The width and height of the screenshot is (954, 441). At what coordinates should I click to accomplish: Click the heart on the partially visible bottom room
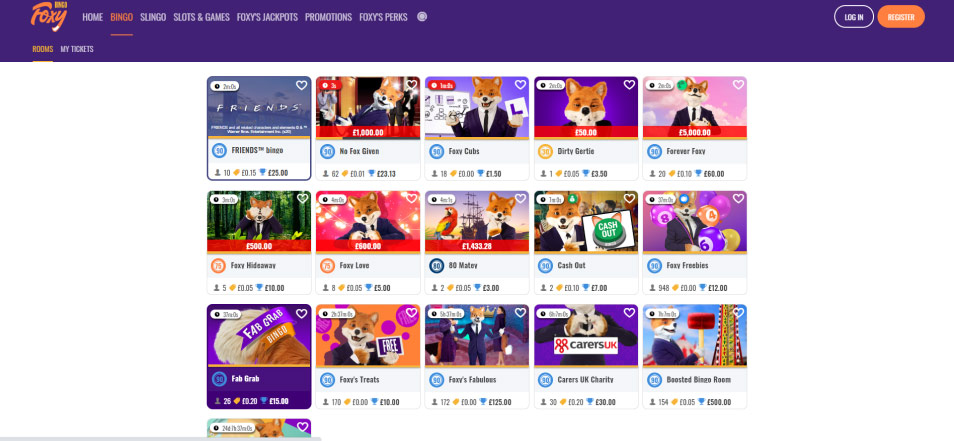click(301, 427)
